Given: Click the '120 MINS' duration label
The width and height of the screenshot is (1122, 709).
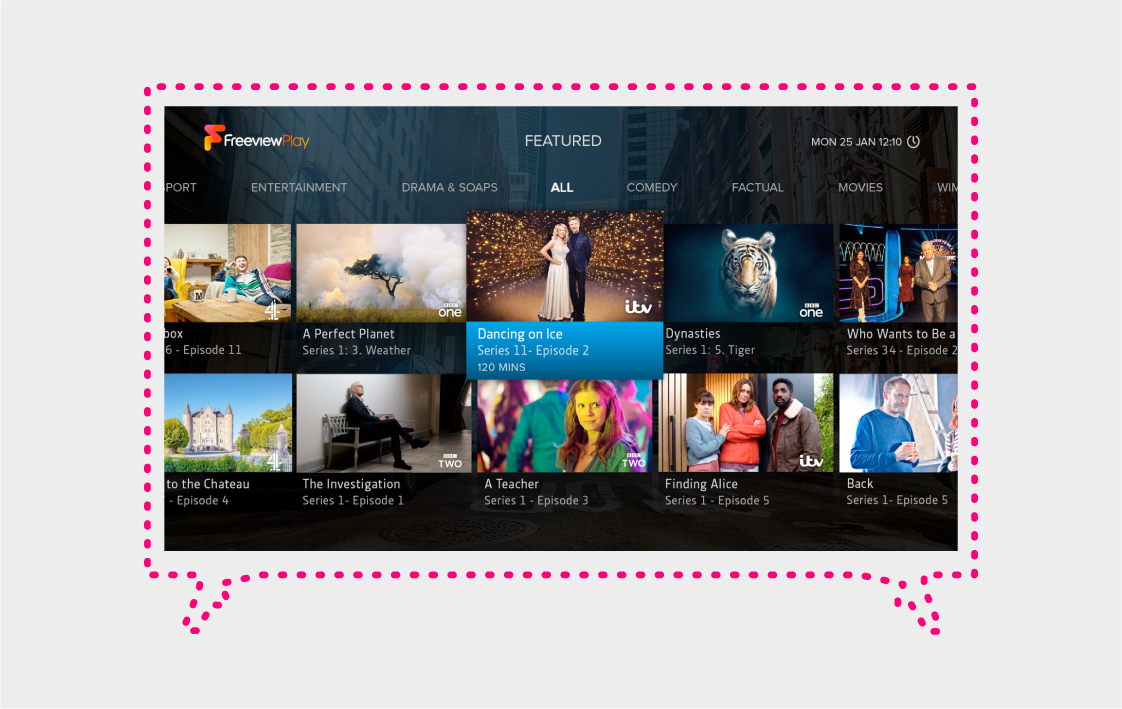Looking at the screenshot, I should (x=502, y=367).
